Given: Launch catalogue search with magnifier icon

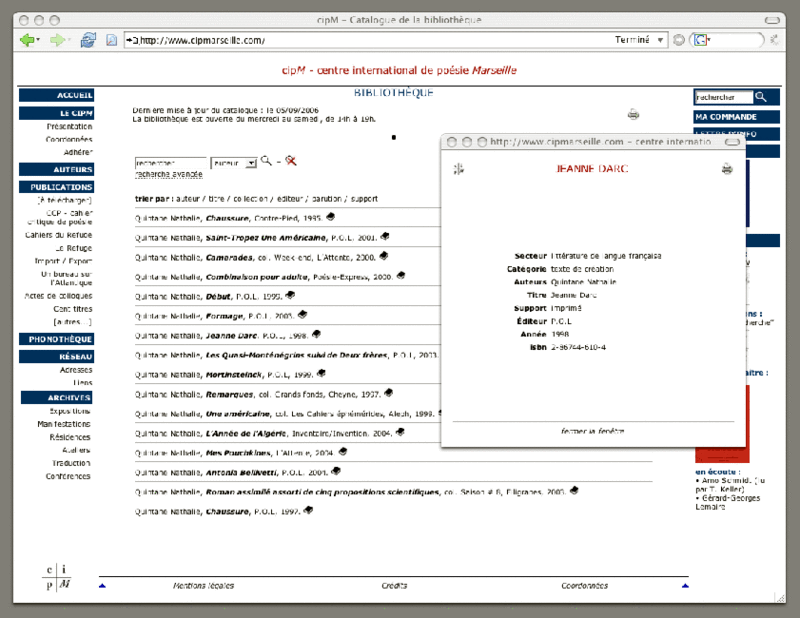Looking at the screenshot, I should (266, 161).
